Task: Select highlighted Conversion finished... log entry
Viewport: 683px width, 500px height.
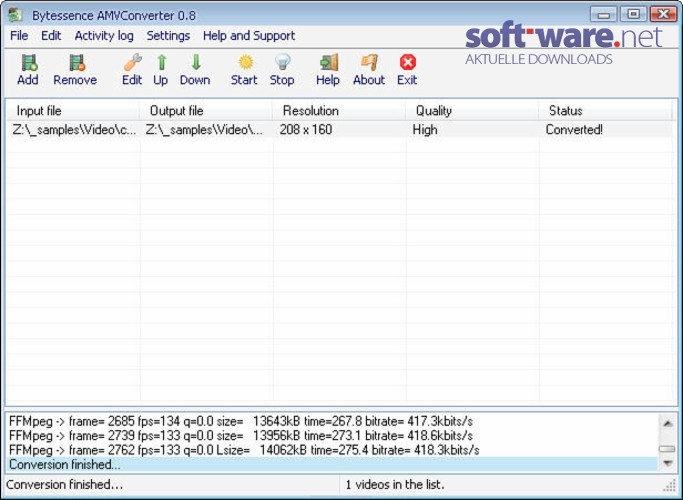Action: [x=333, y=464]
